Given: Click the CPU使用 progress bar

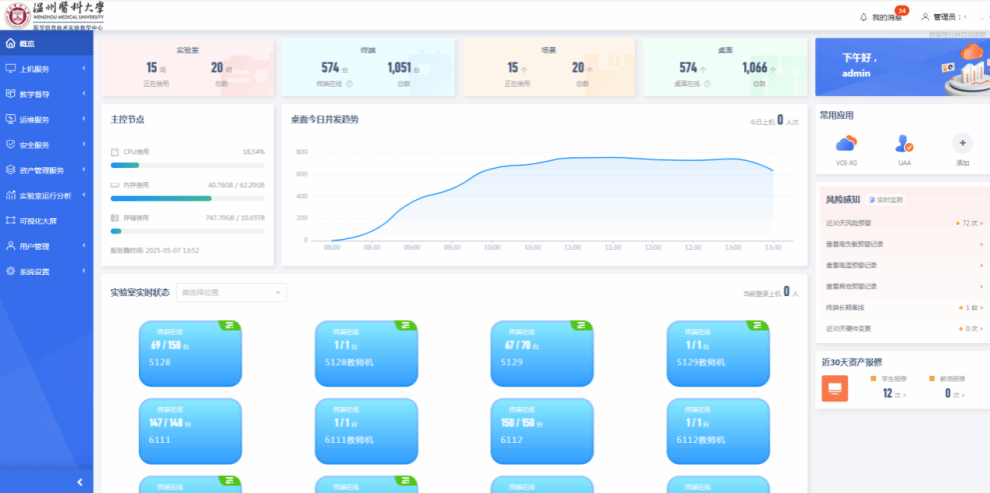Looking at the screenshot, I should click(x=188, y=165).
